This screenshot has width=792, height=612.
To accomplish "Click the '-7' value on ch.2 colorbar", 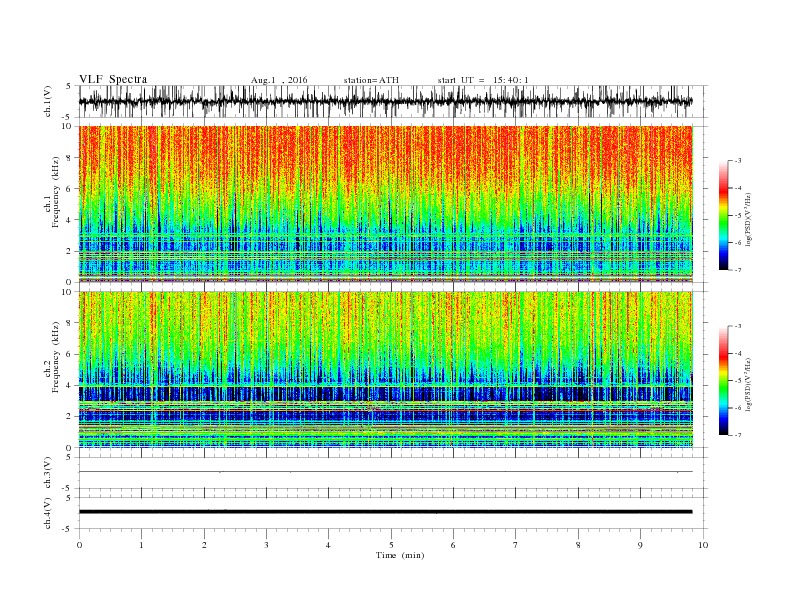I will pos(738,435).
